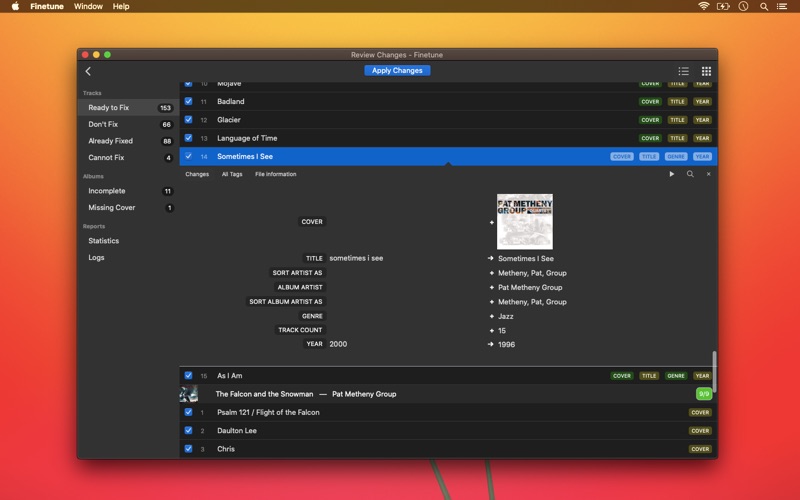Uncheck the Badland track checkbox
Screen dimensions: 800x500
coord(188,101)
